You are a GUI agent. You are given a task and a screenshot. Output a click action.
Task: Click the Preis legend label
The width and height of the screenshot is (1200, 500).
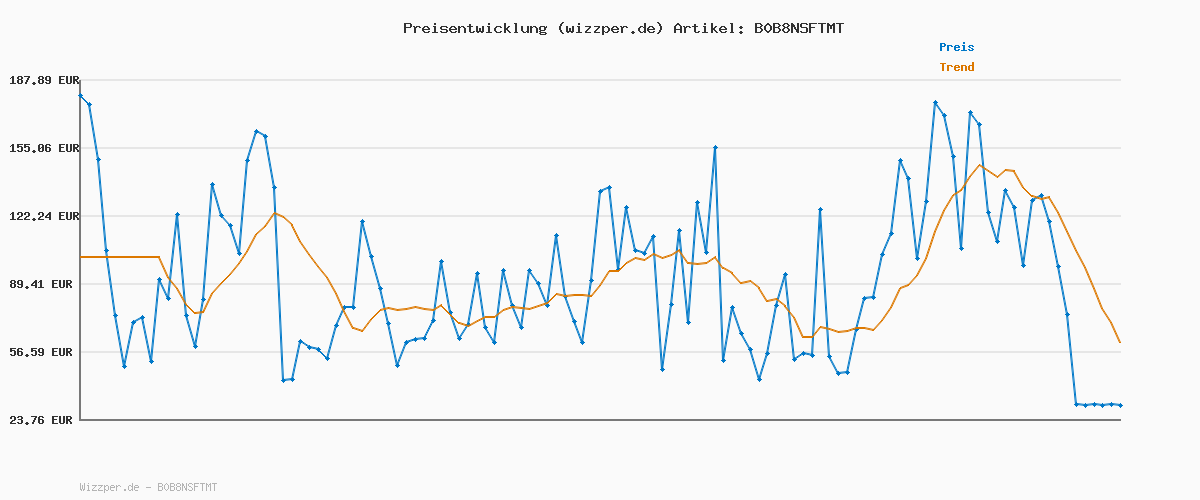(x=956, y=47)
